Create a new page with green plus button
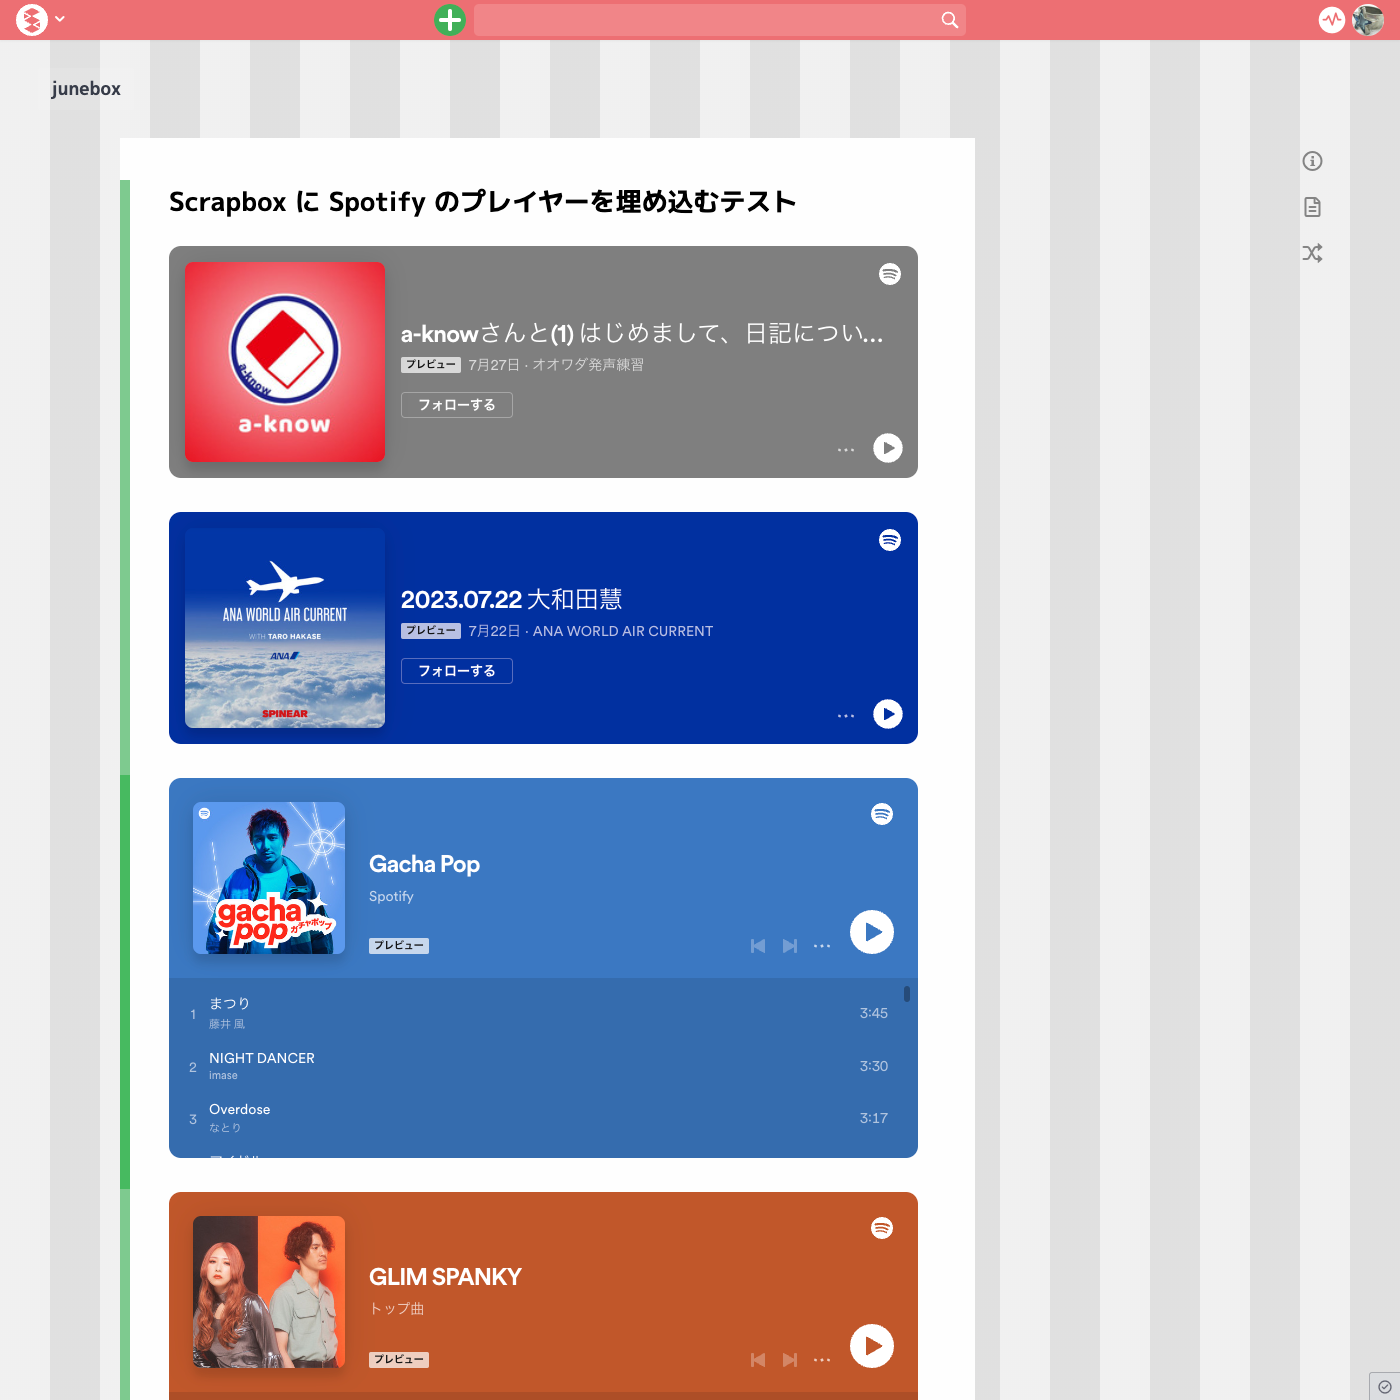1400x1400 pixels. [x=450, y=19]
